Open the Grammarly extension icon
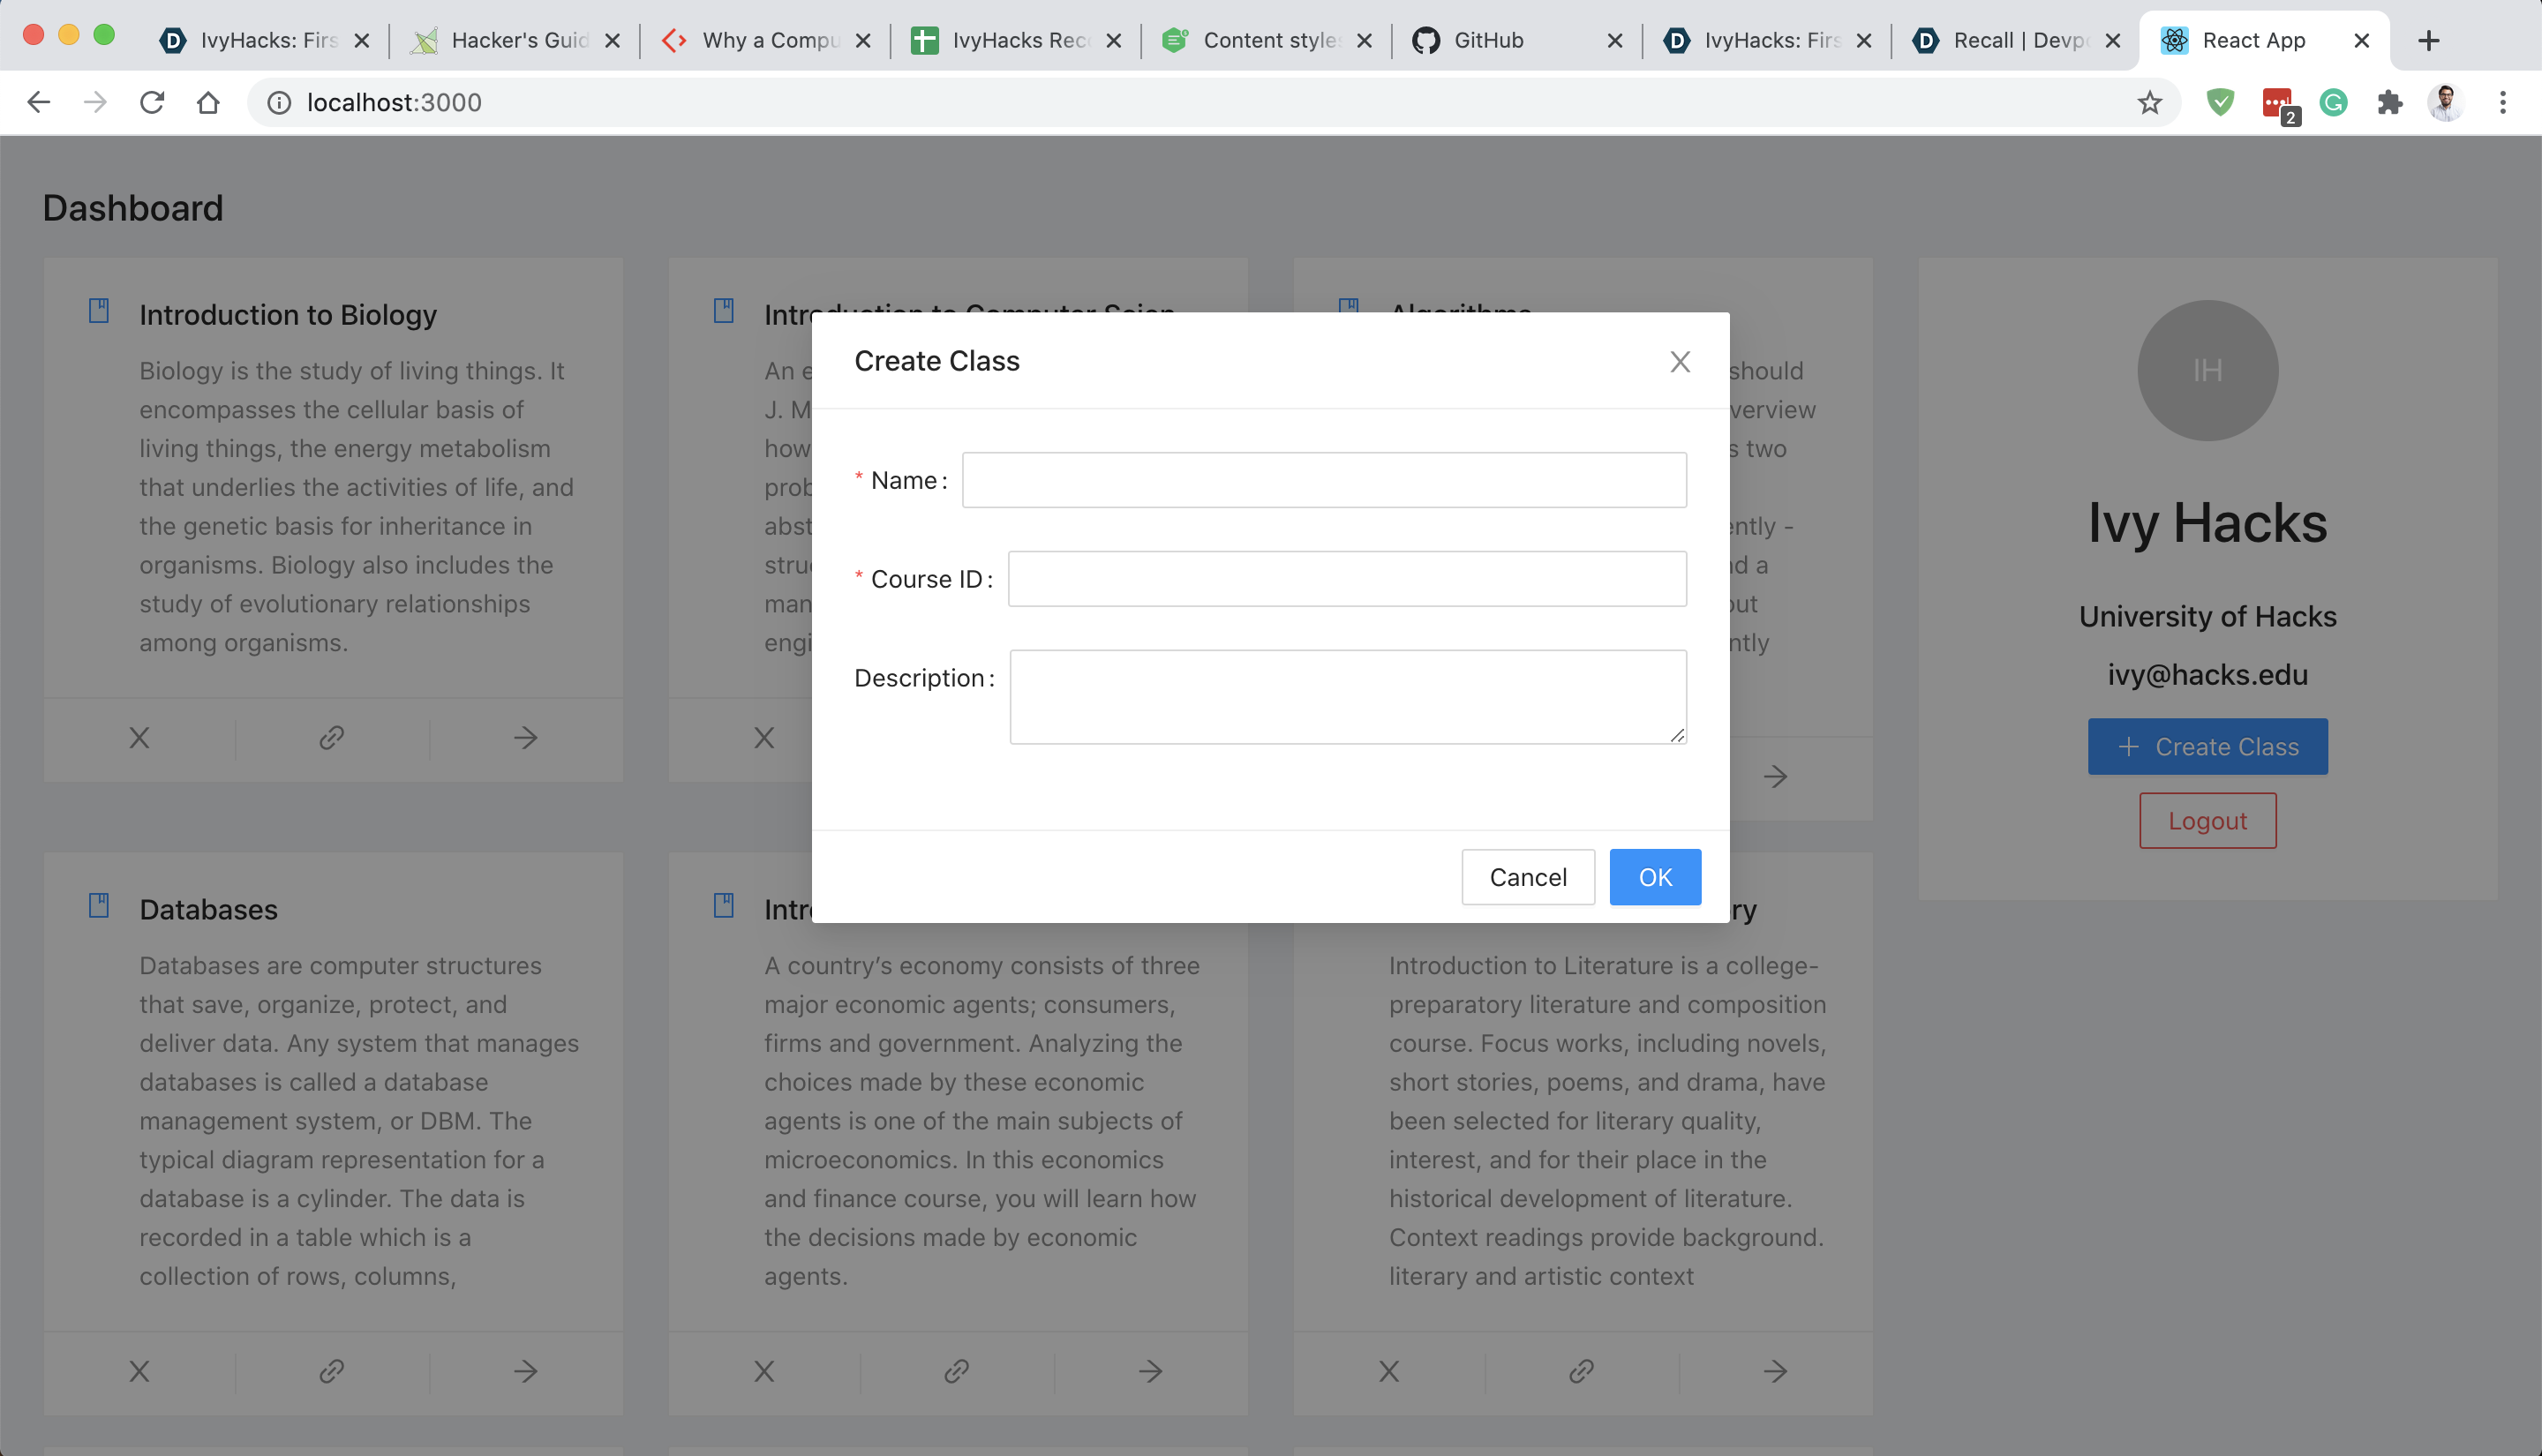Image resolution: width=2542 pixels, height=1456 pixels. [2333, 102]
